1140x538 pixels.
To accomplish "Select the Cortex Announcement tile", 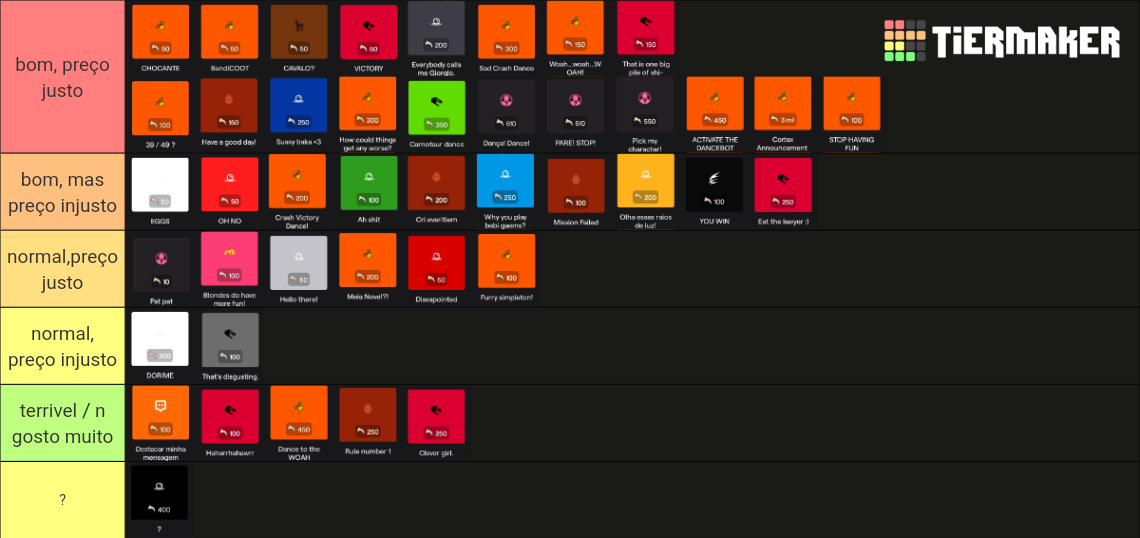I will (x=782, y=114).
